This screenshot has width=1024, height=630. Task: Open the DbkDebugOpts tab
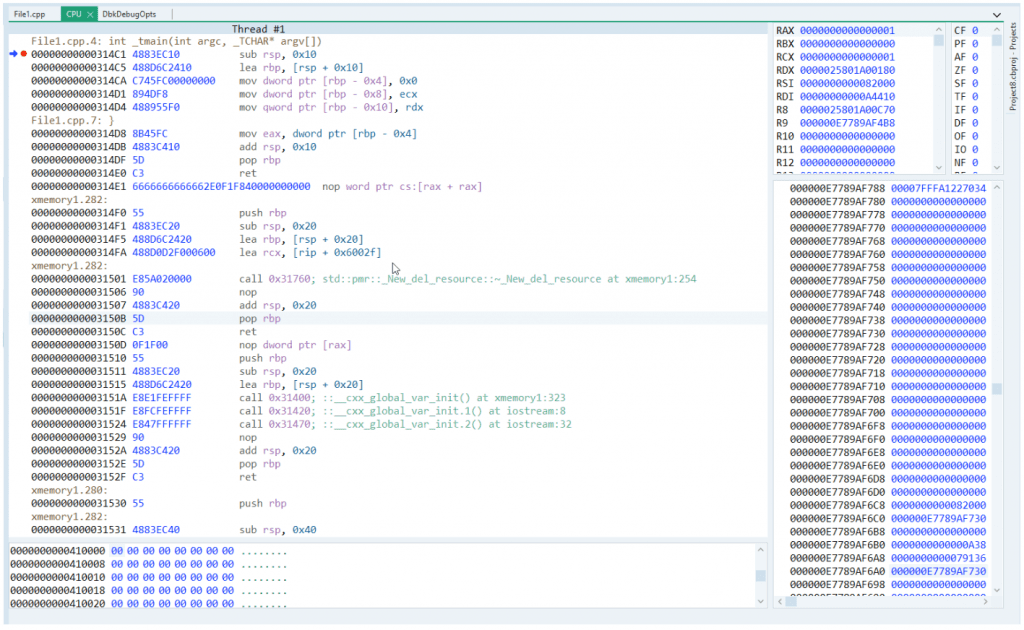pyautogui.click(x=129, y=14)
